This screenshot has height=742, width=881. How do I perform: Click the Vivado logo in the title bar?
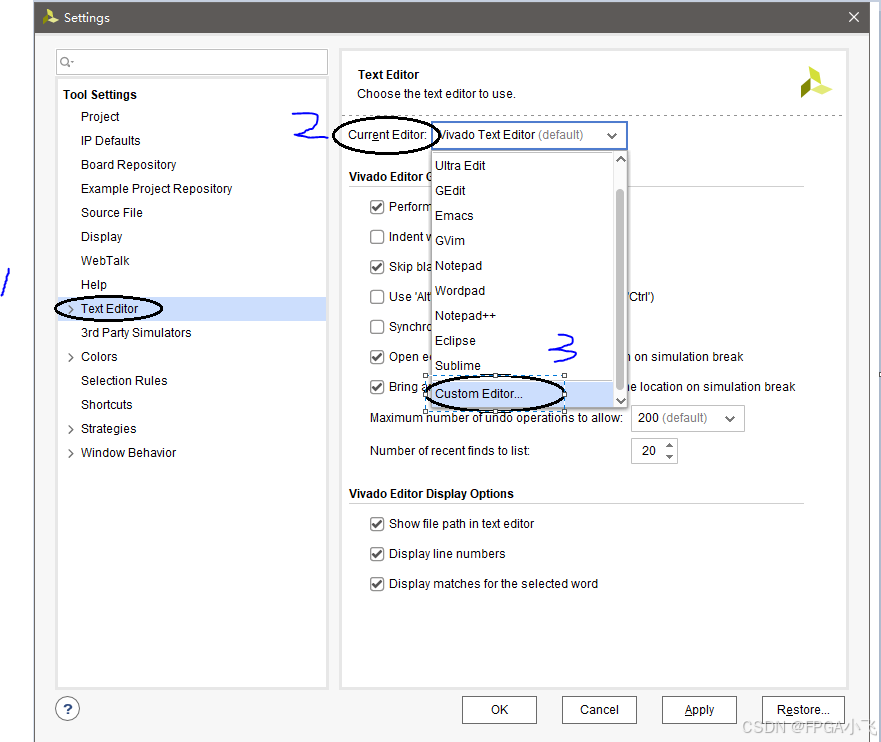(51, 17)
